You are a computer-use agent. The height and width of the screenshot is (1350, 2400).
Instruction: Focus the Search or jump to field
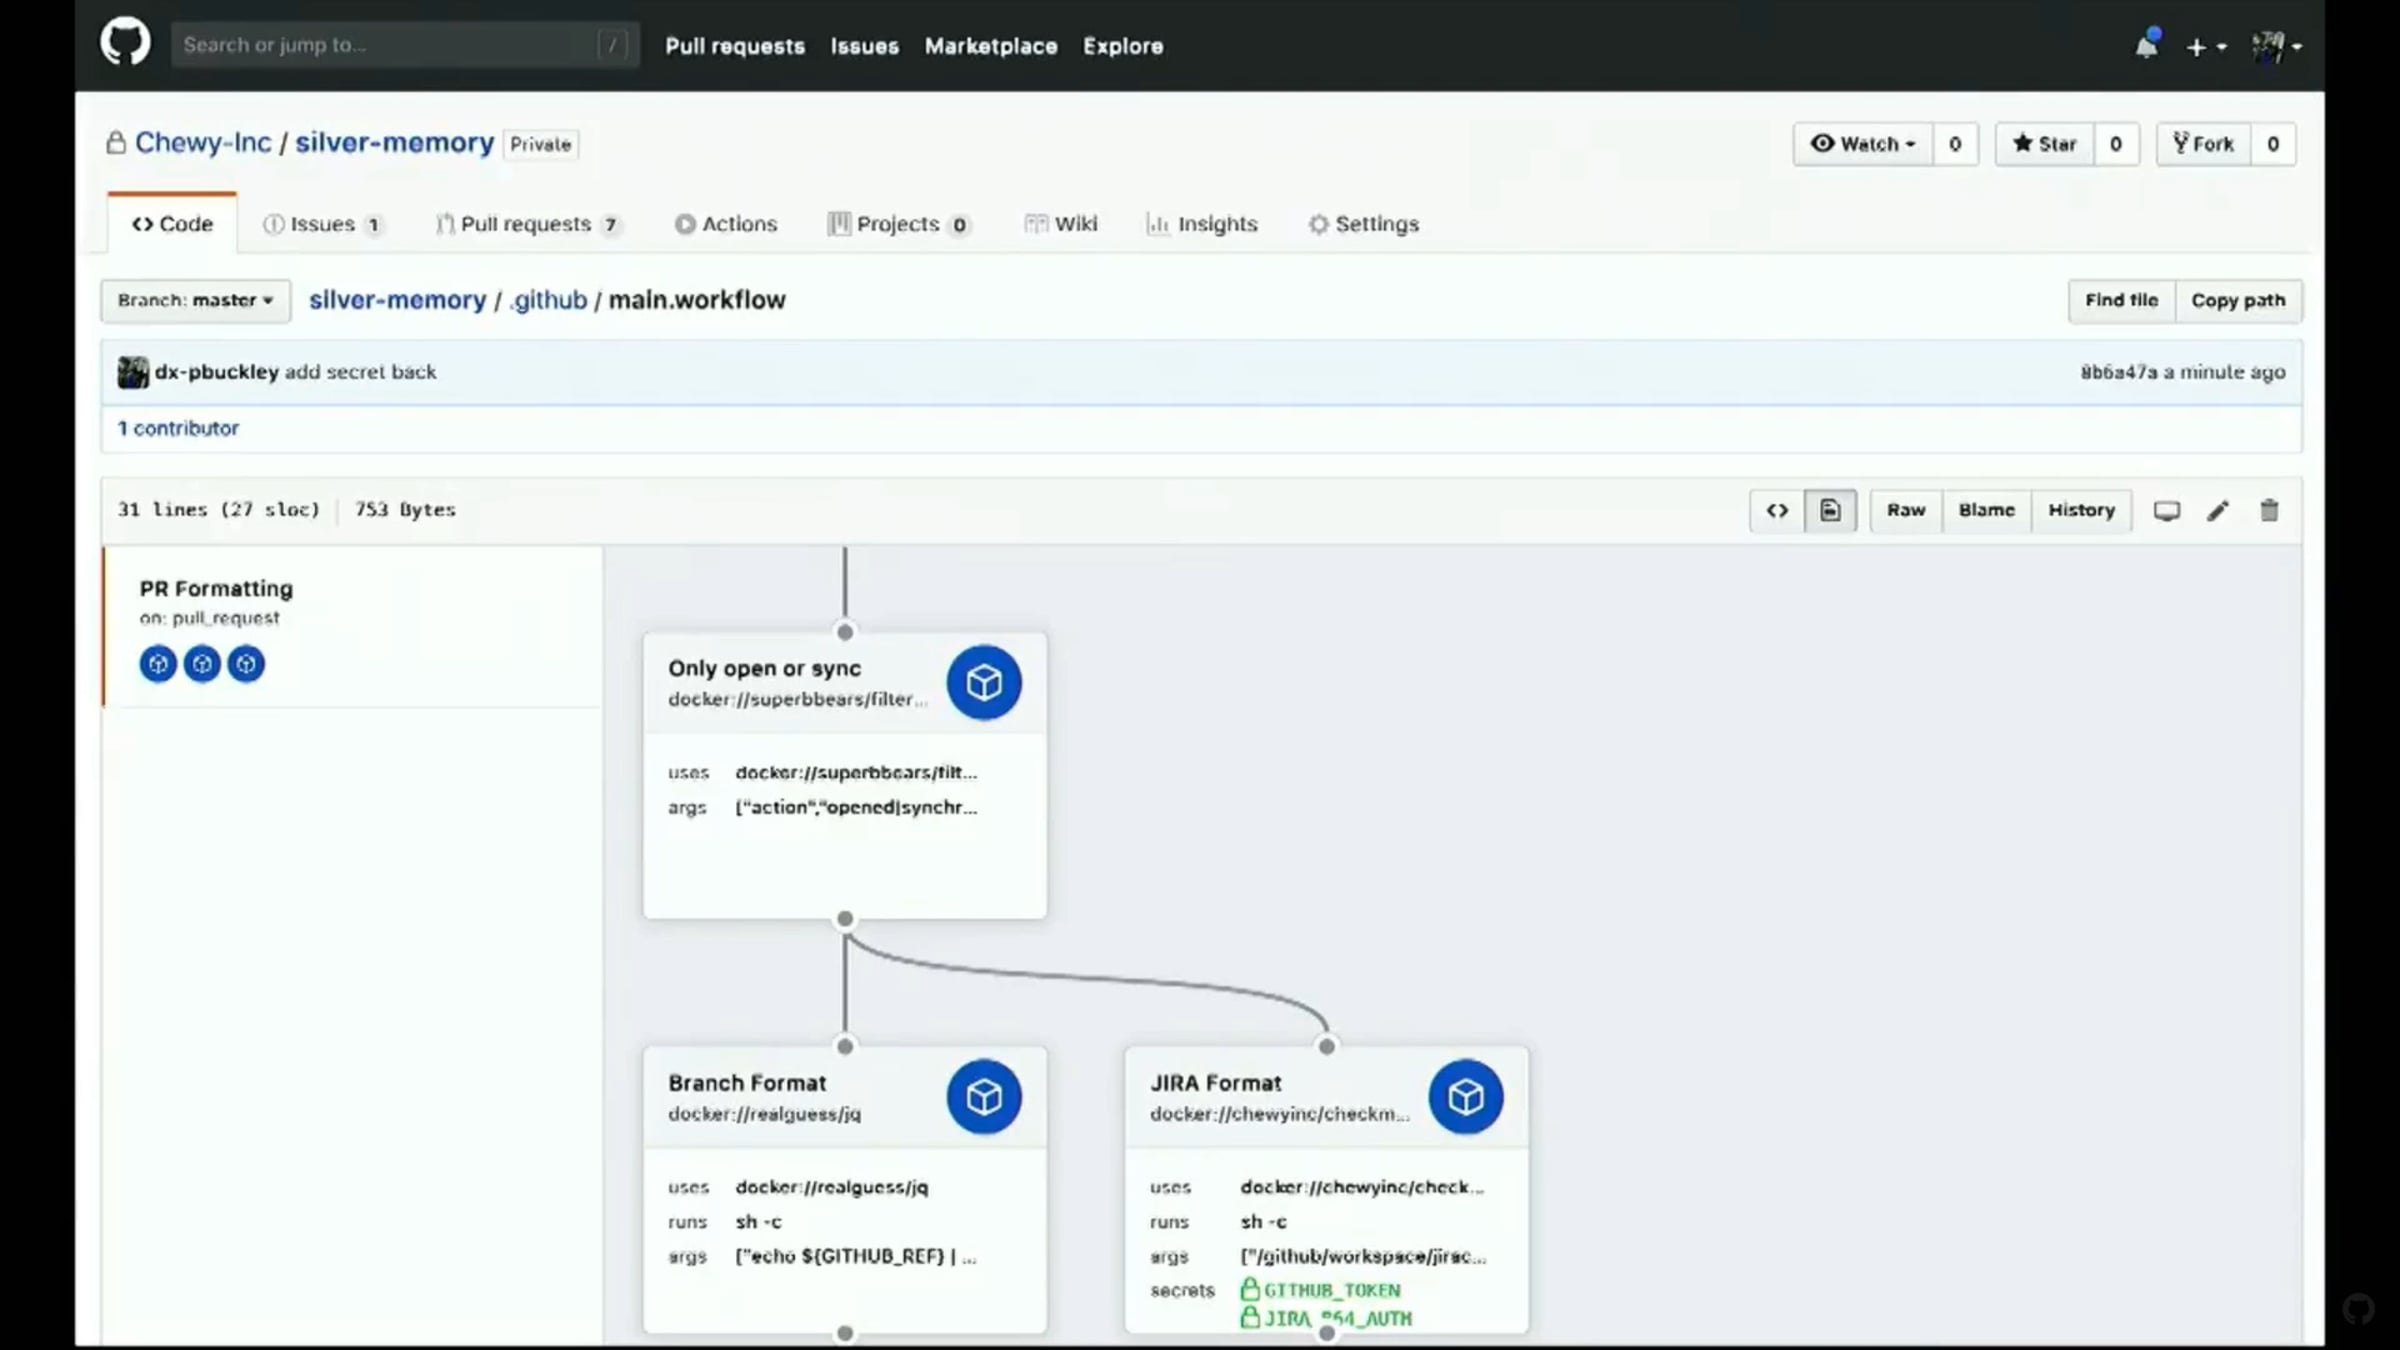[405, 45]
